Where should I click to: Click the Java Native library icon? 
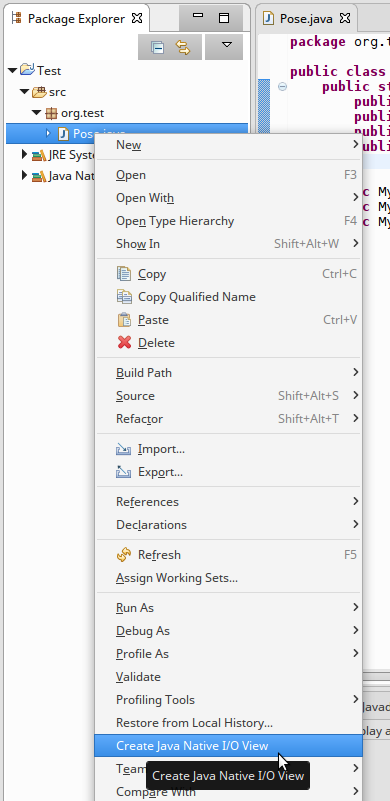coord(39,176)
